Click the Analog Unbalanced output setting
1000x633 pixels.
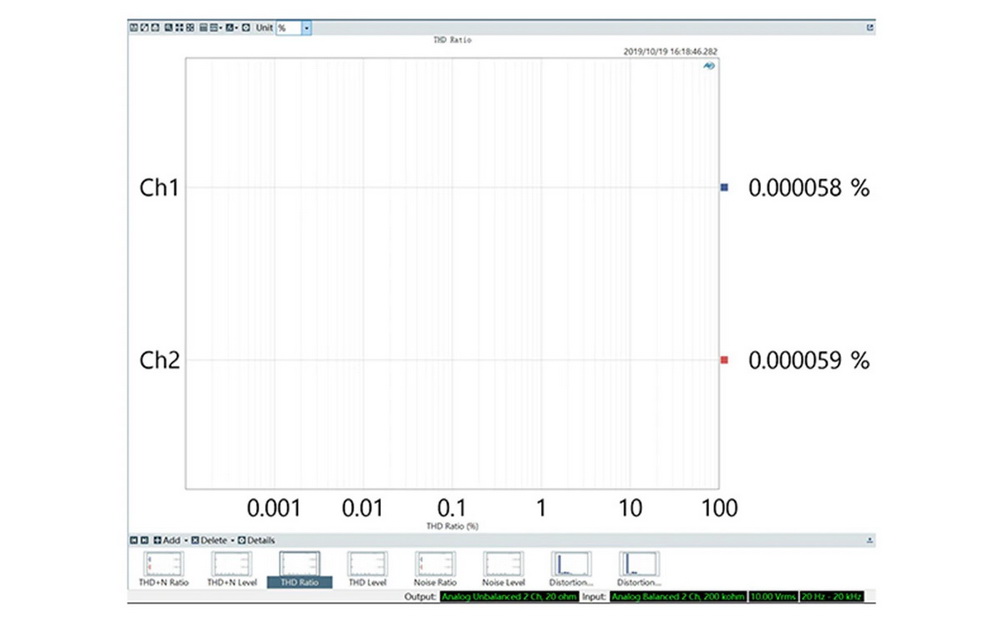pos(509,596)
